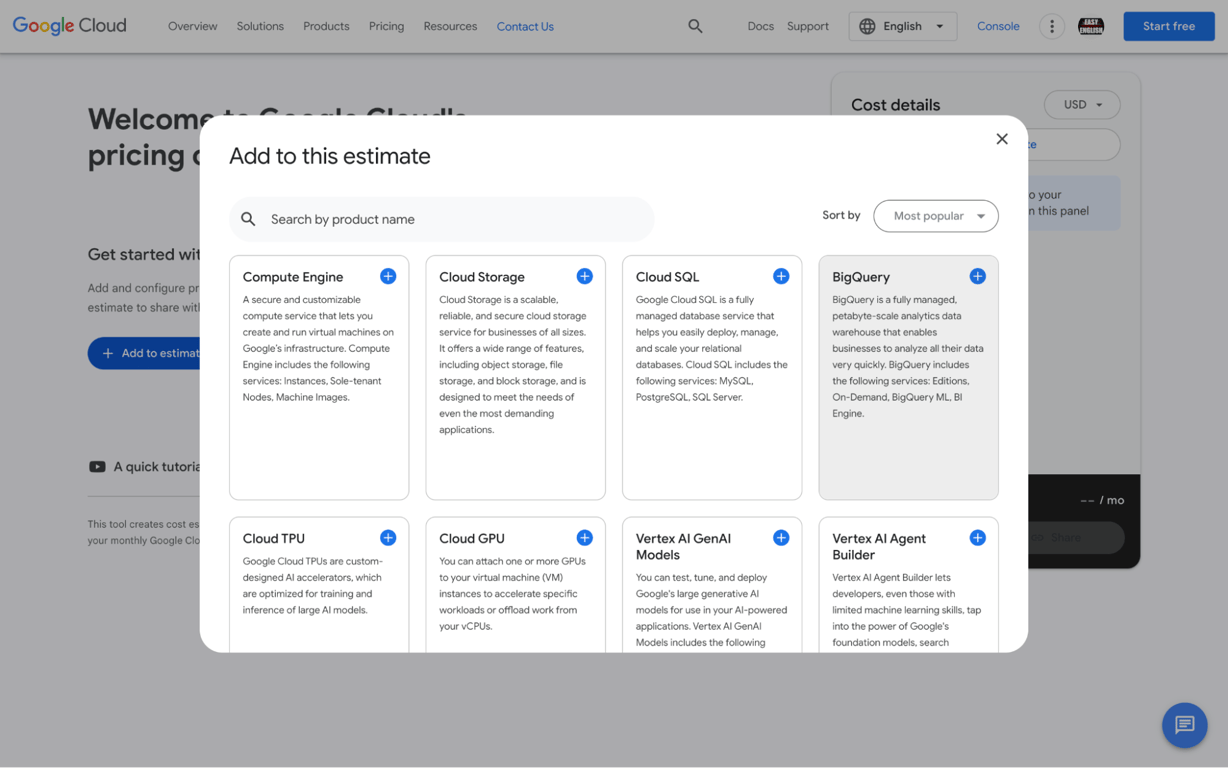Add Vertex AI Agent Builder plus icon
The width and height of the screenshot is (1228, 768).
(x=978, y=538)
